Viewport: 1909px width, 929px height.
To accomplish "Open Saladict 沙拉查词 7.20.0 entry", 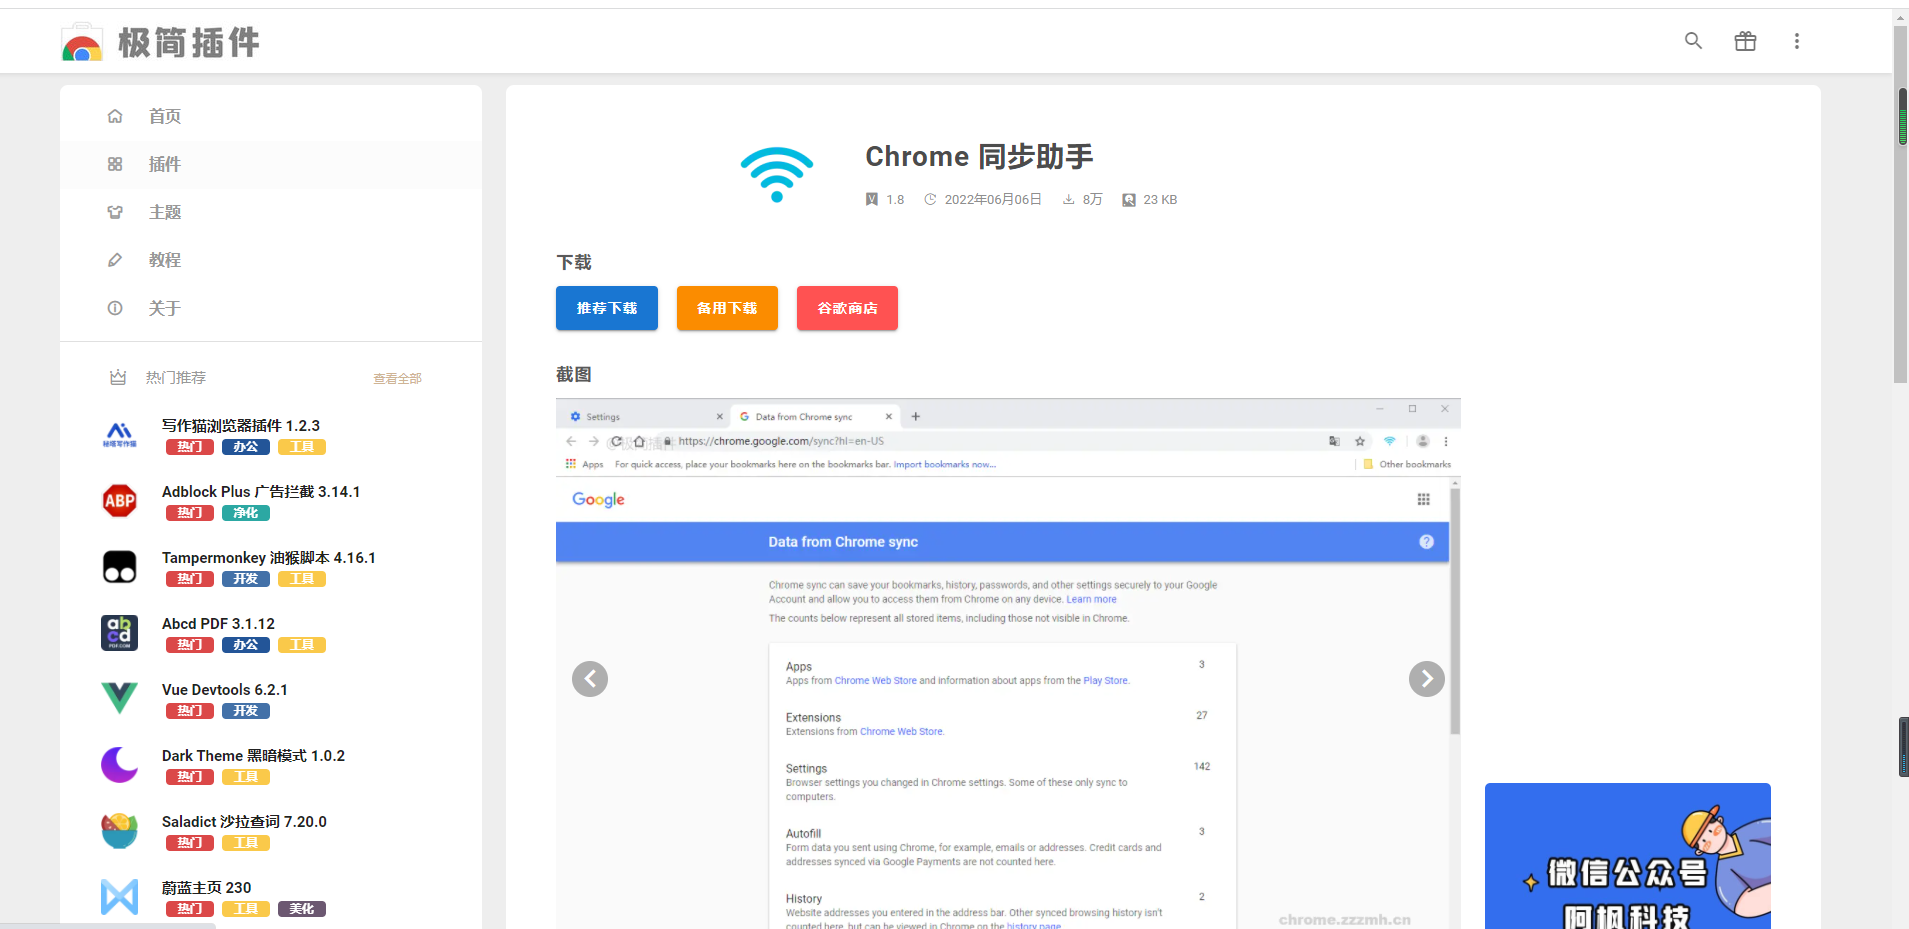I will (x=244, y=822).
